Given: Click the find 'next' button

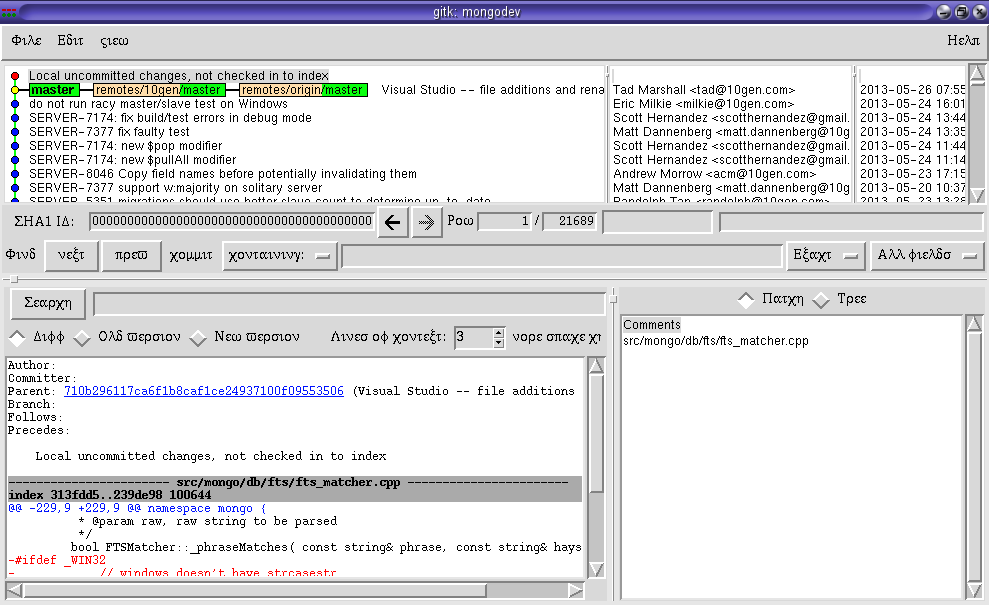Looking at the screenshot, I should click(70, 256).
